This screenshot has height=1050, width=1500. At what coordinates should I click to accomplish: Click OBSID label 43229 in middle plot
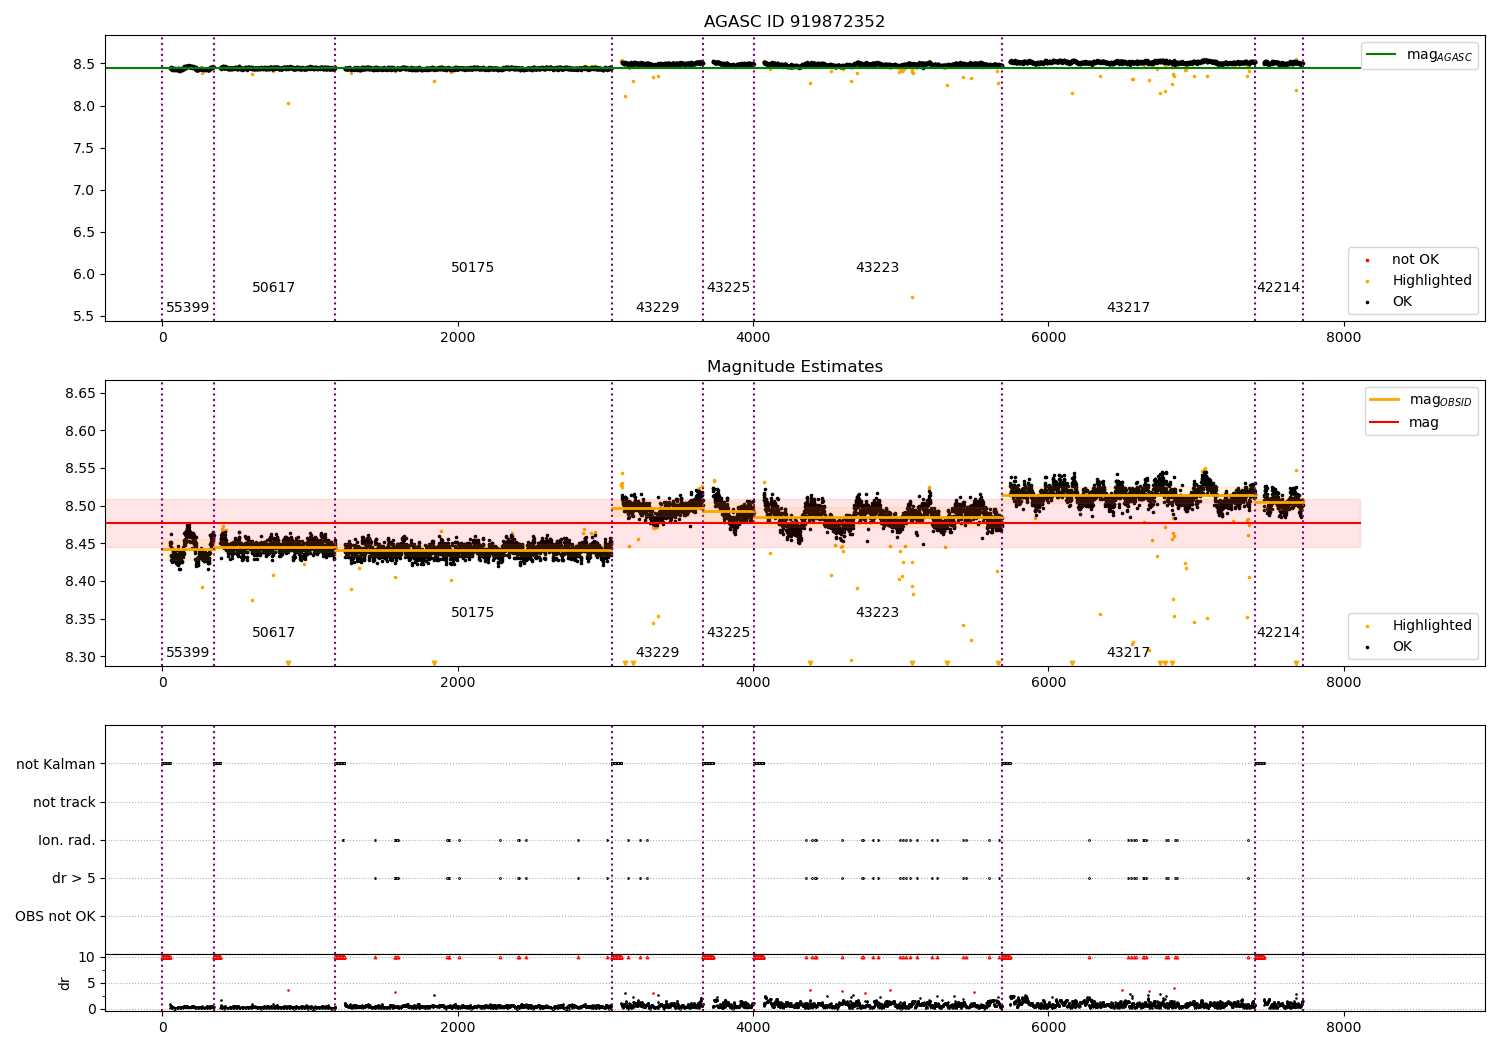(657, 653)
